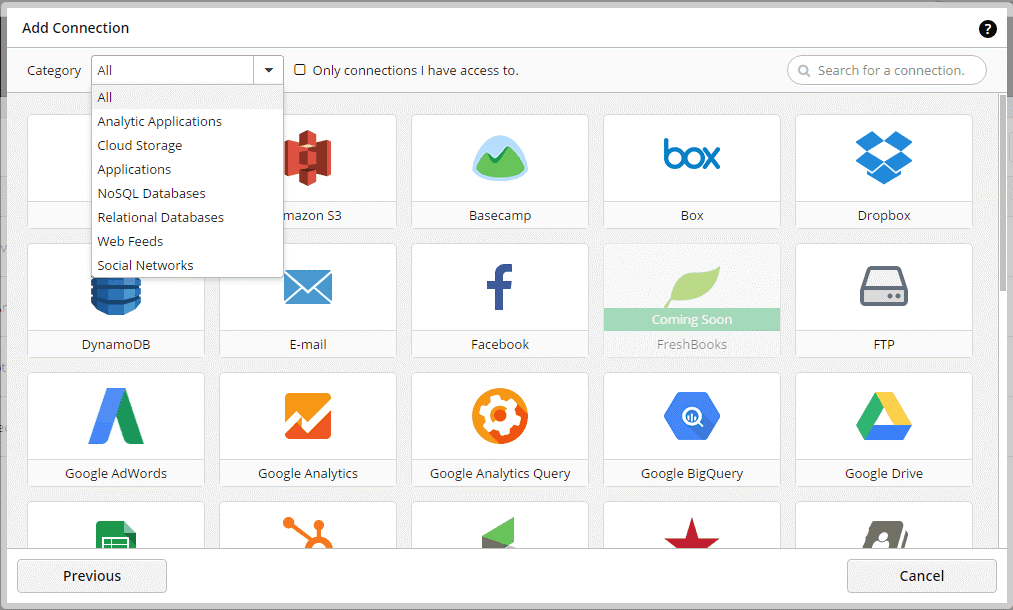Screen dimensions: 1013x610
Task: Choose 'Social Networks' category option
Action: click(x=187, y=265)
